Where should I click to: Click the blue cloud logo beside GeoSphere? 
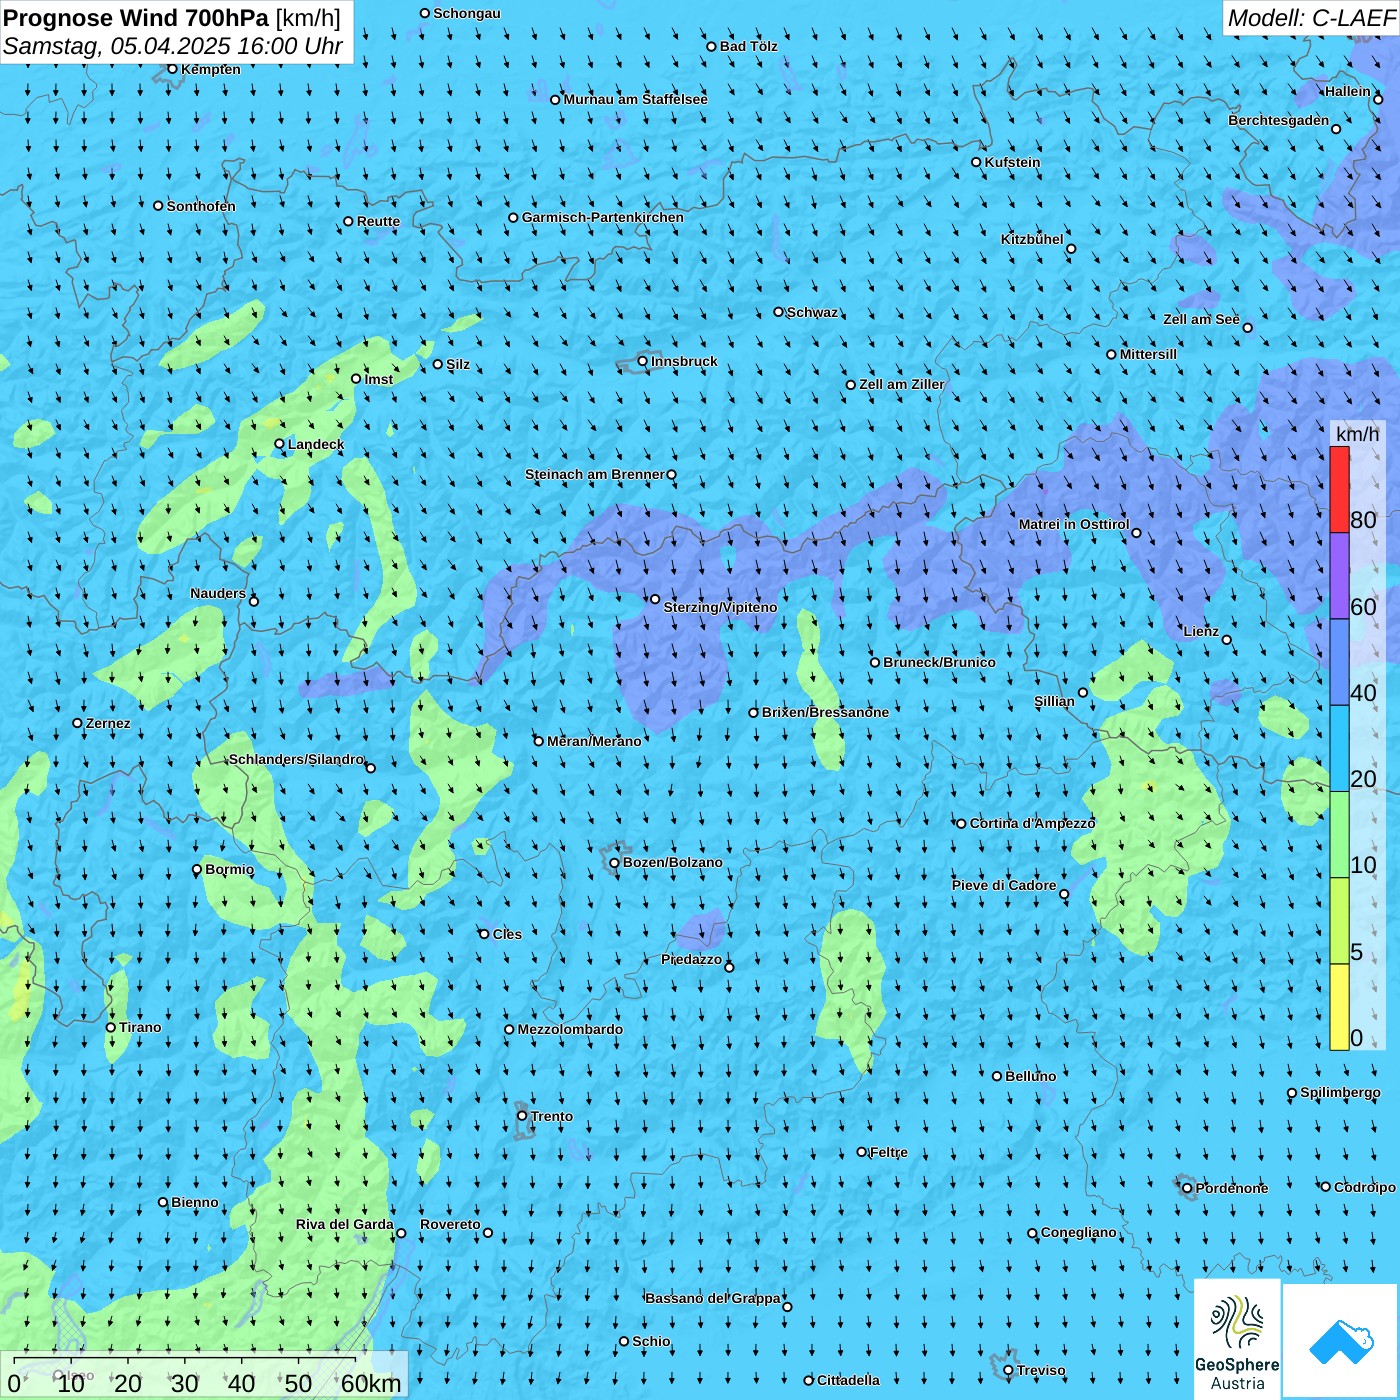click(x=1341, y=1342)
